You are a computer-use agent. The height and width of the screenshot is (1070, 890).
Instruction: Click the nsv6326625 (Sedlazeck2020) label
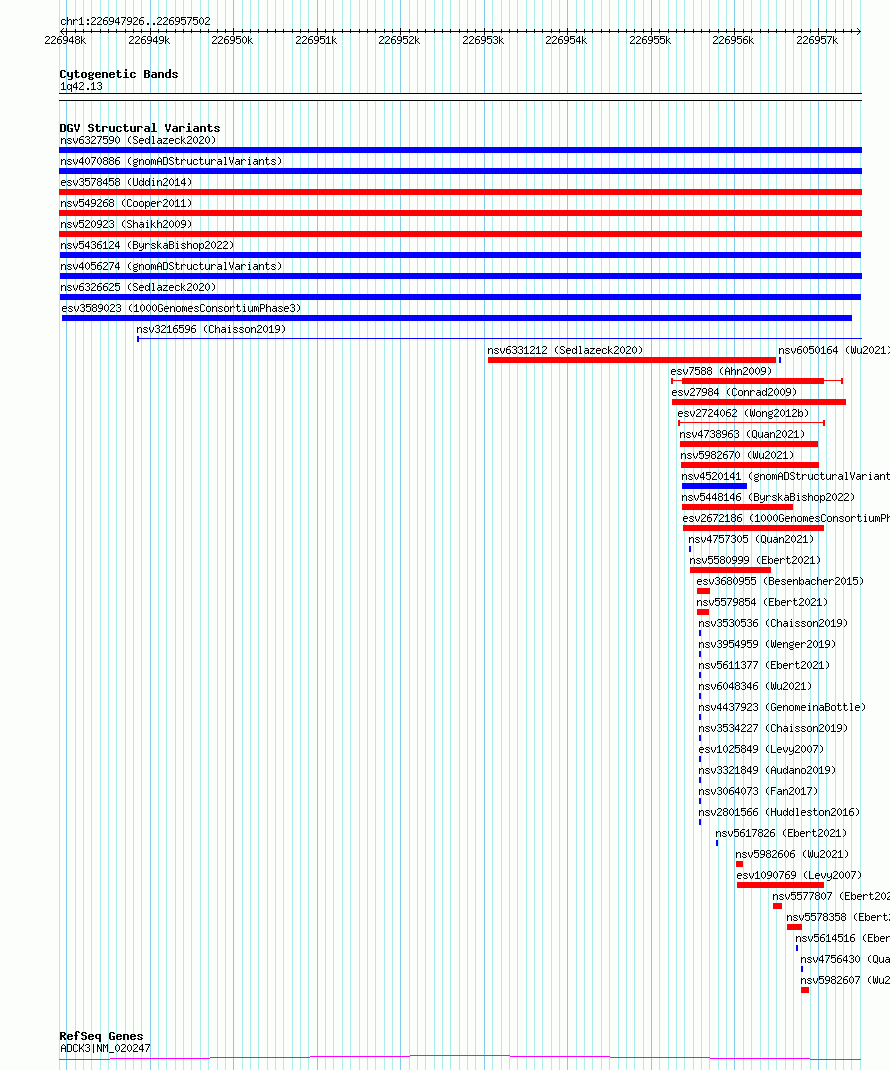(x=138, y=287)
